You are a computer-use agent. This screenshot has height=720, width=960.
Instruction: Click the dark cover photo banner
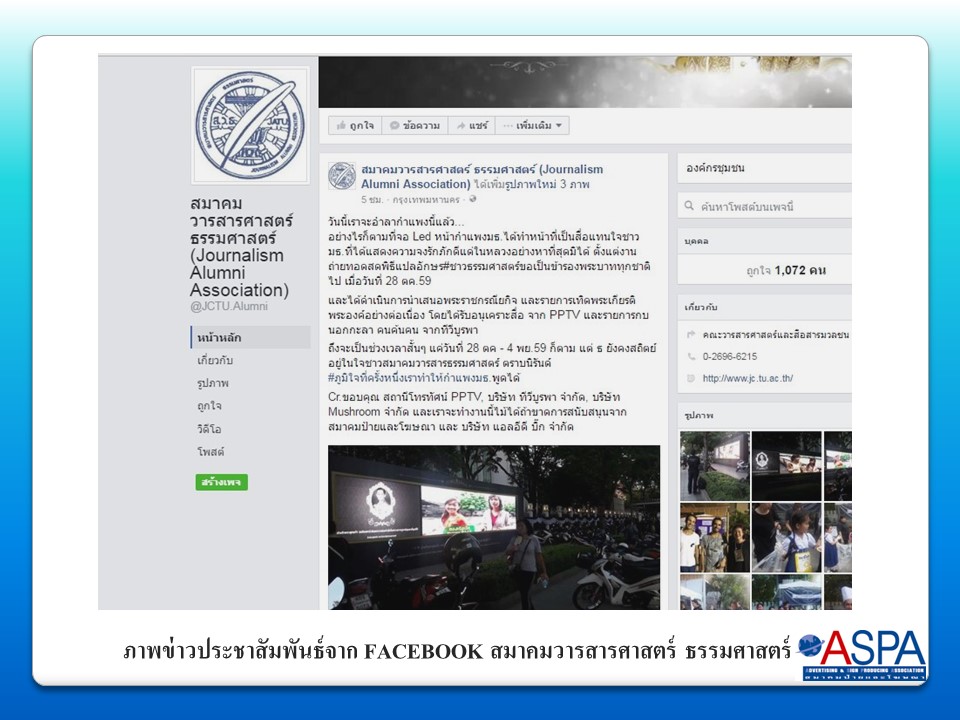[x=585, y=82]
